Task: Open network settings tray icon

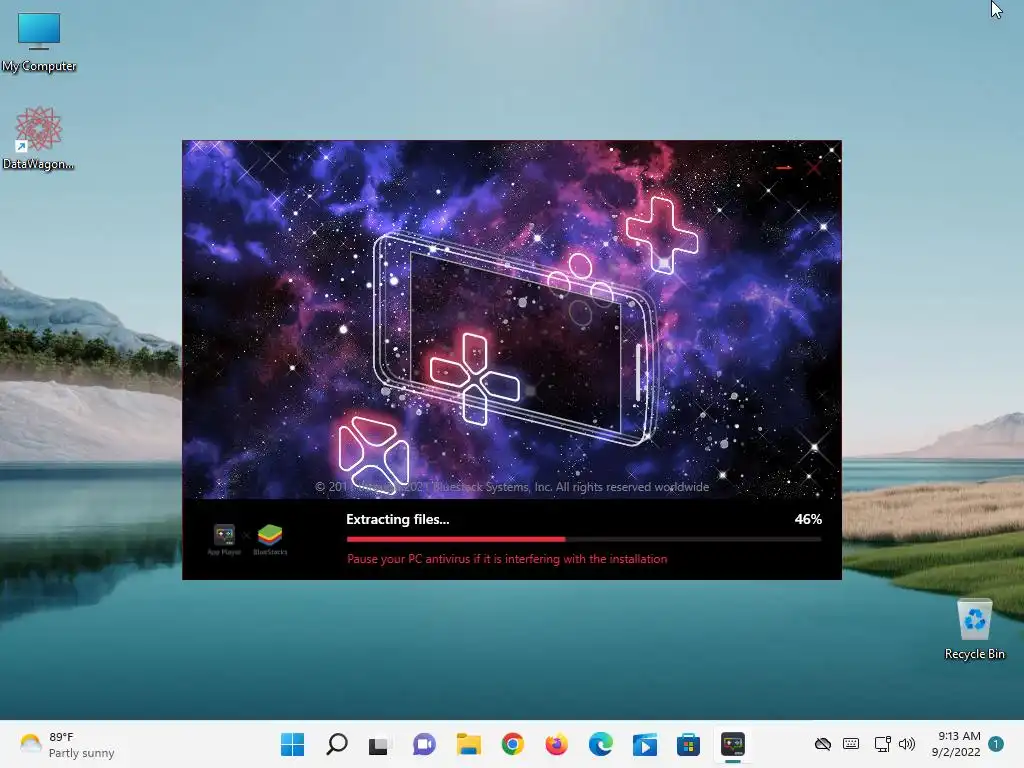Action: tap(882, 744)
